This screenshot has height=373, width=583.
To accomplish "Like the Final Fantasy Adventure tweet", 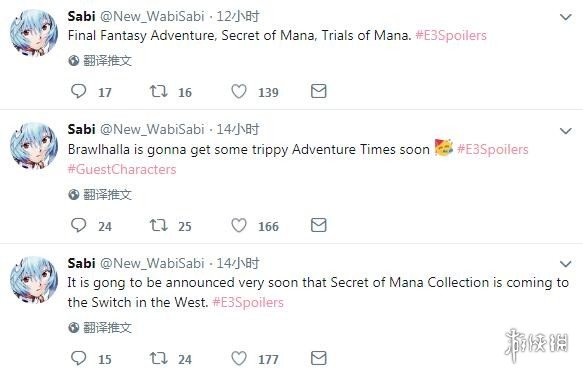I will pyautogui.click(x=239, y=91).
